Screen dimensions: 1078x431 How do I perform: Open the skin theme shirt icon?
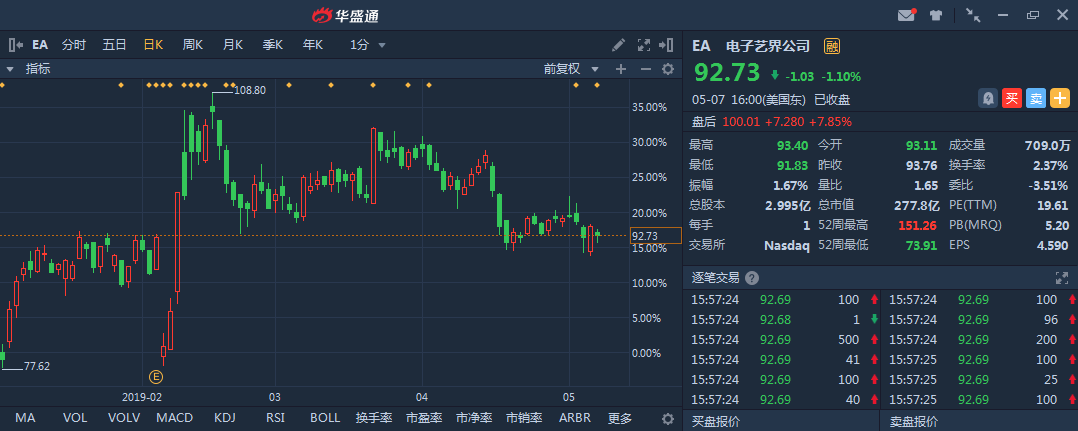(936, 15)
